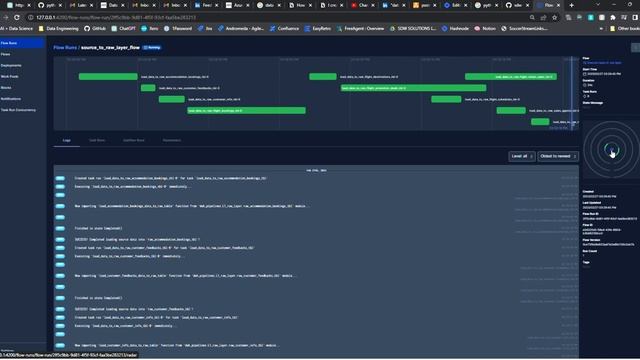The image size is (640, 360).
Task: Open the SoccerStreamLinks bookmark
Action: 524,29
